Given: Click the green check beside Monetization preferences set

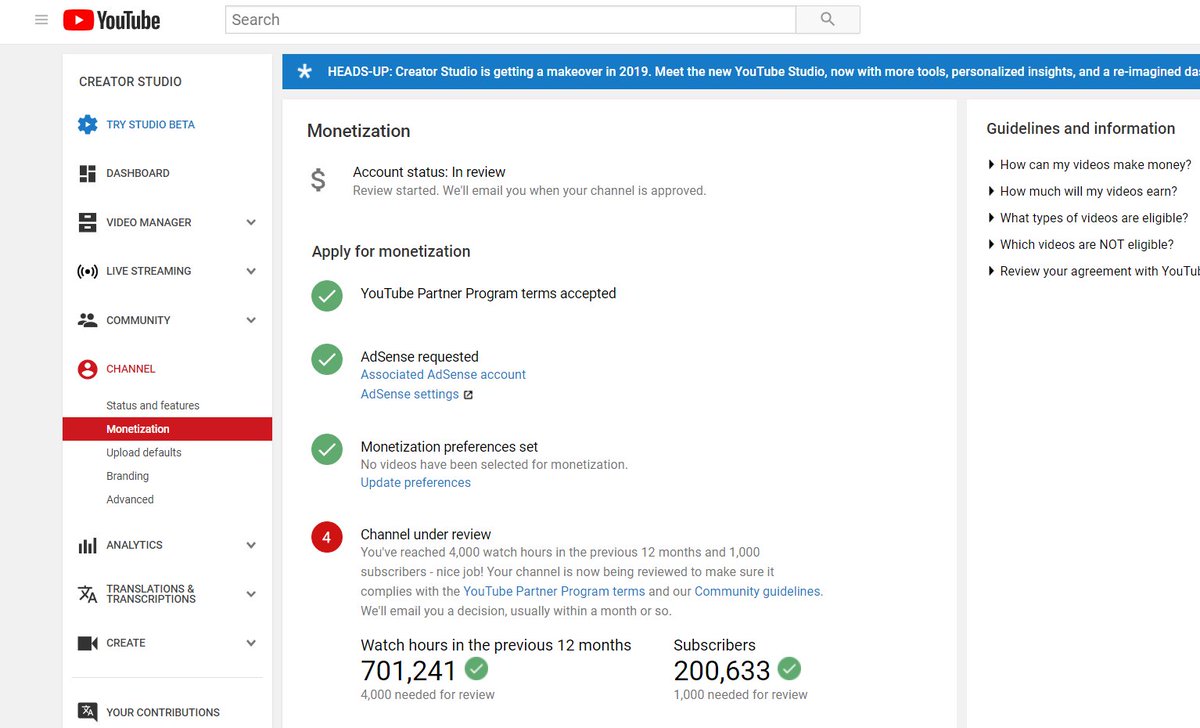Looking at the screenshot, I should coord(327,449).
